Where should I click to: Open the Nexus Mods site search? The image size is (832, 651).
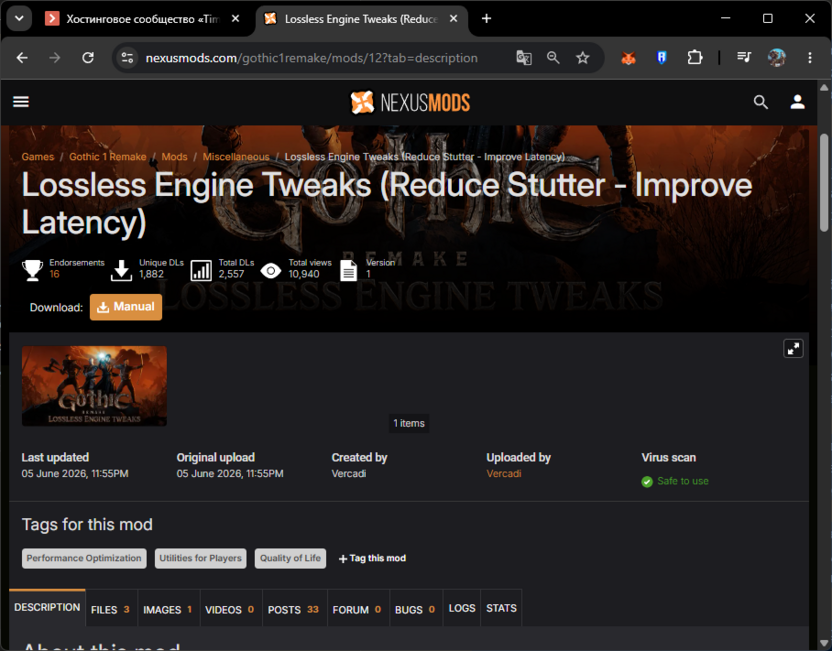click(760, 102)
